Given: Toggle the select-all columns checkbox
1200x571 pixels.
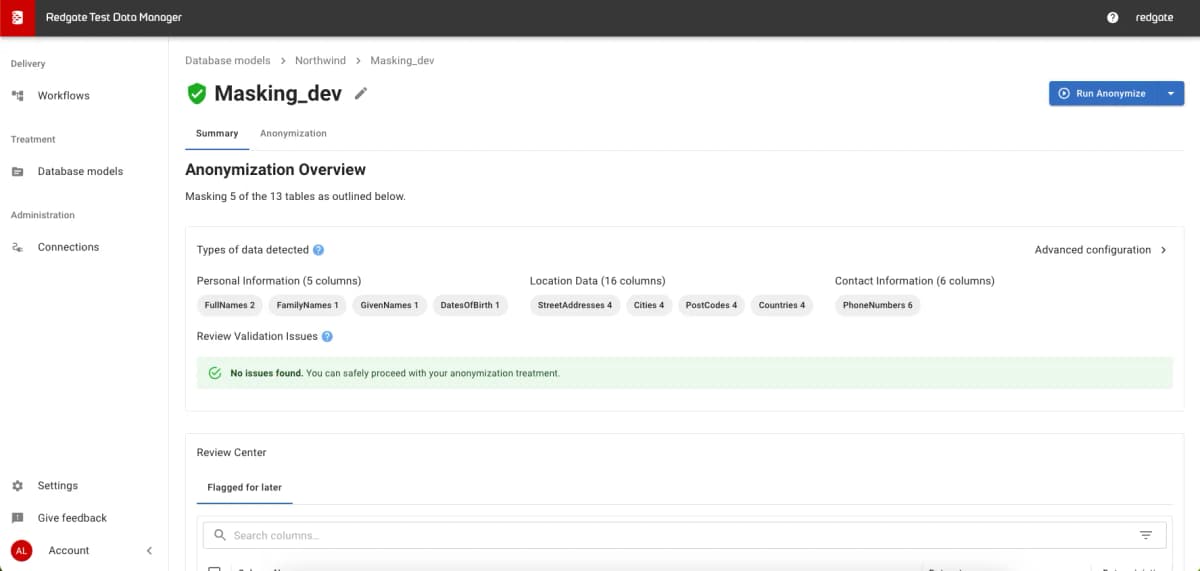Looking at the screenshot, I should click(214, 568).
